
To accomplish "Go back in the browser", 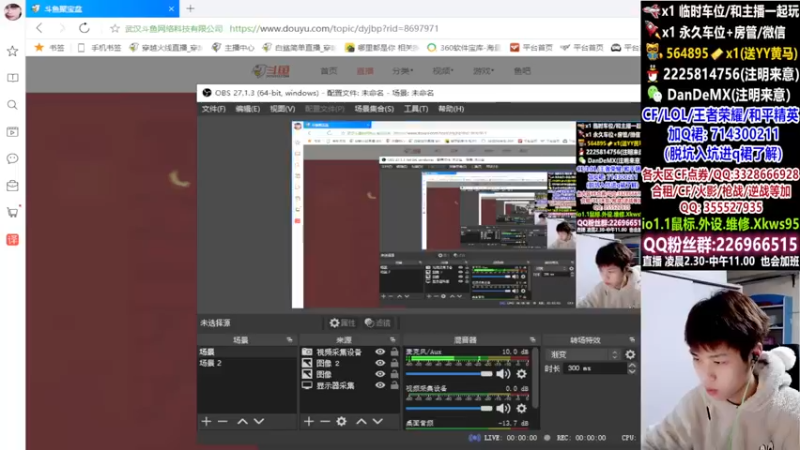I will click(39, 28).
